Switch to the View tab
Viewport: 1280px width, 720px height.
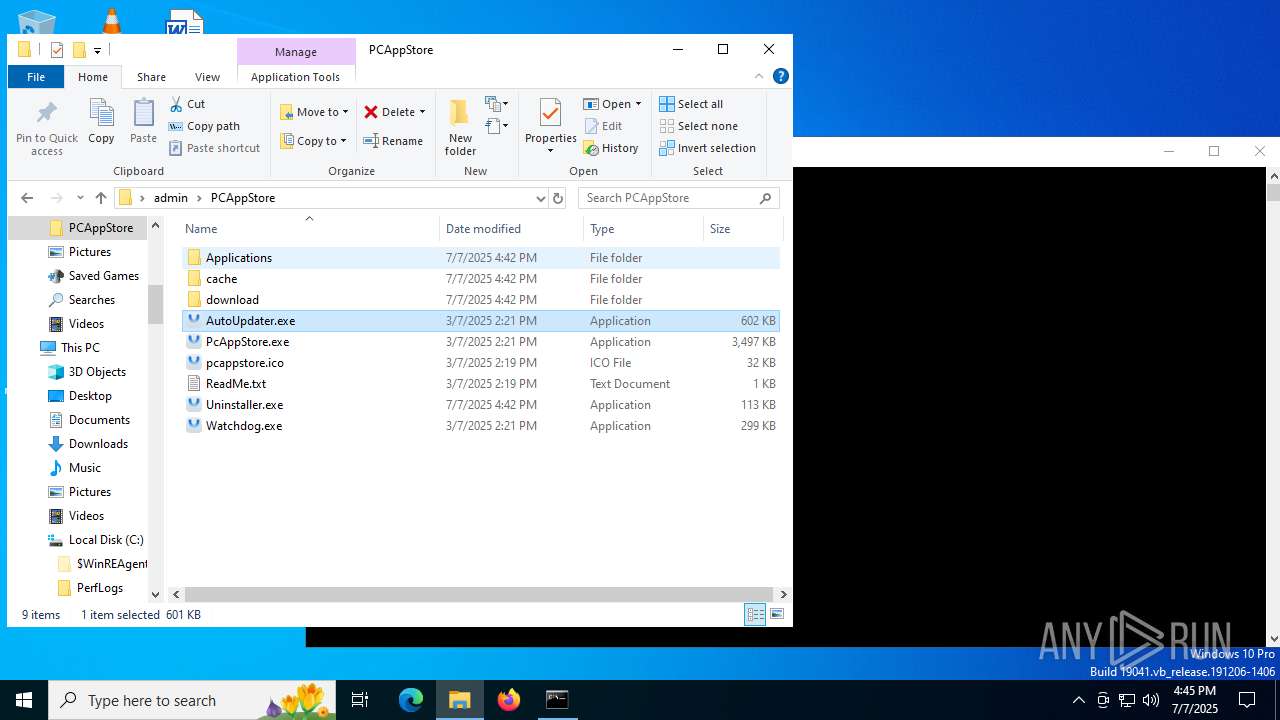[207, 77]
